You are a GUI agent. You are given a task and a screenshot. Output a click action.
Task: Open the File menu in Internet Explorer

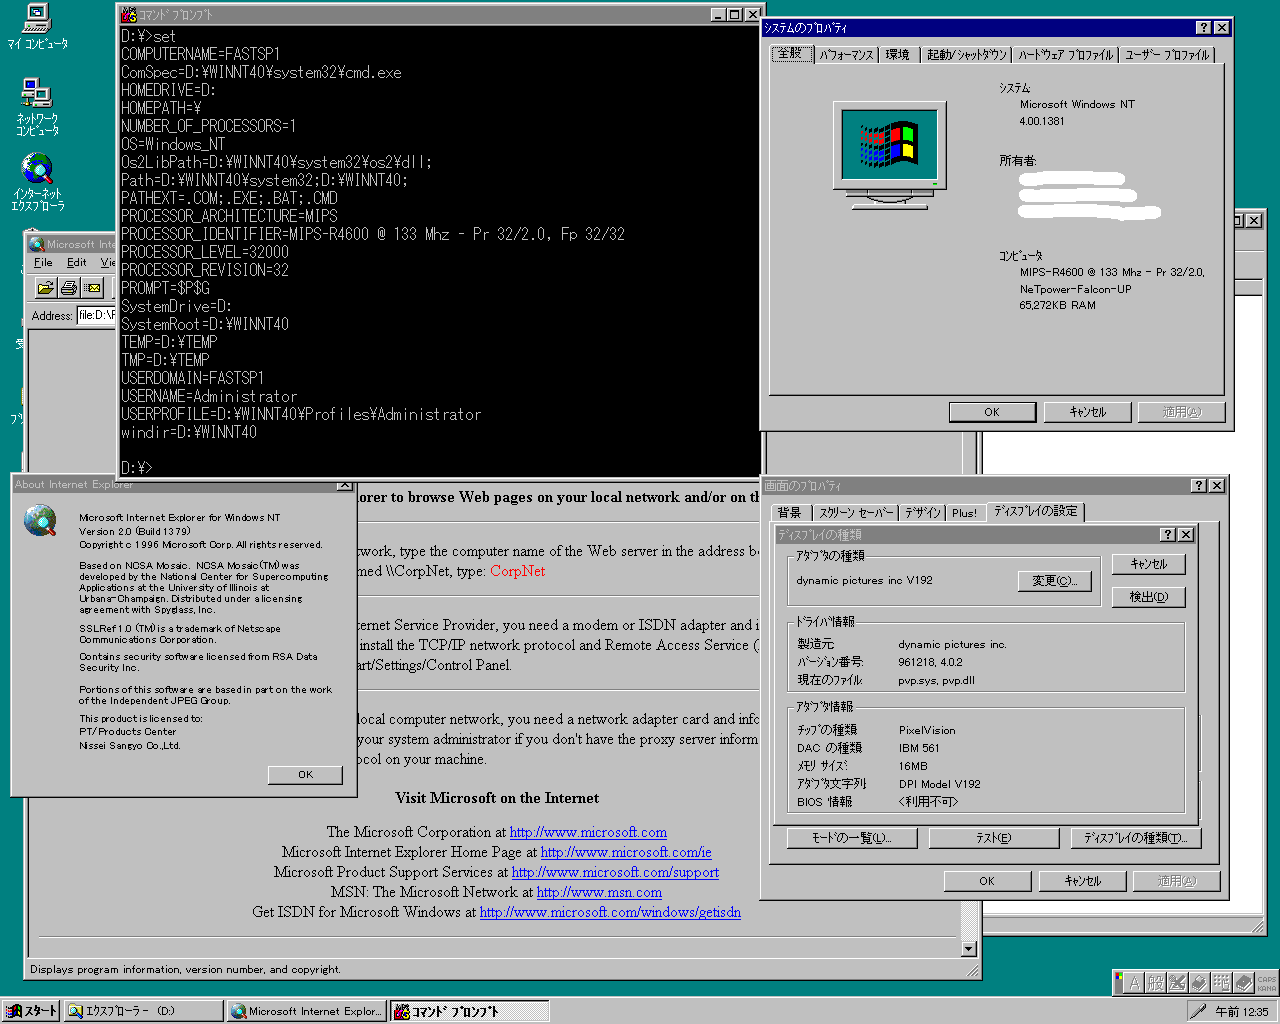[x=43, y=262]
